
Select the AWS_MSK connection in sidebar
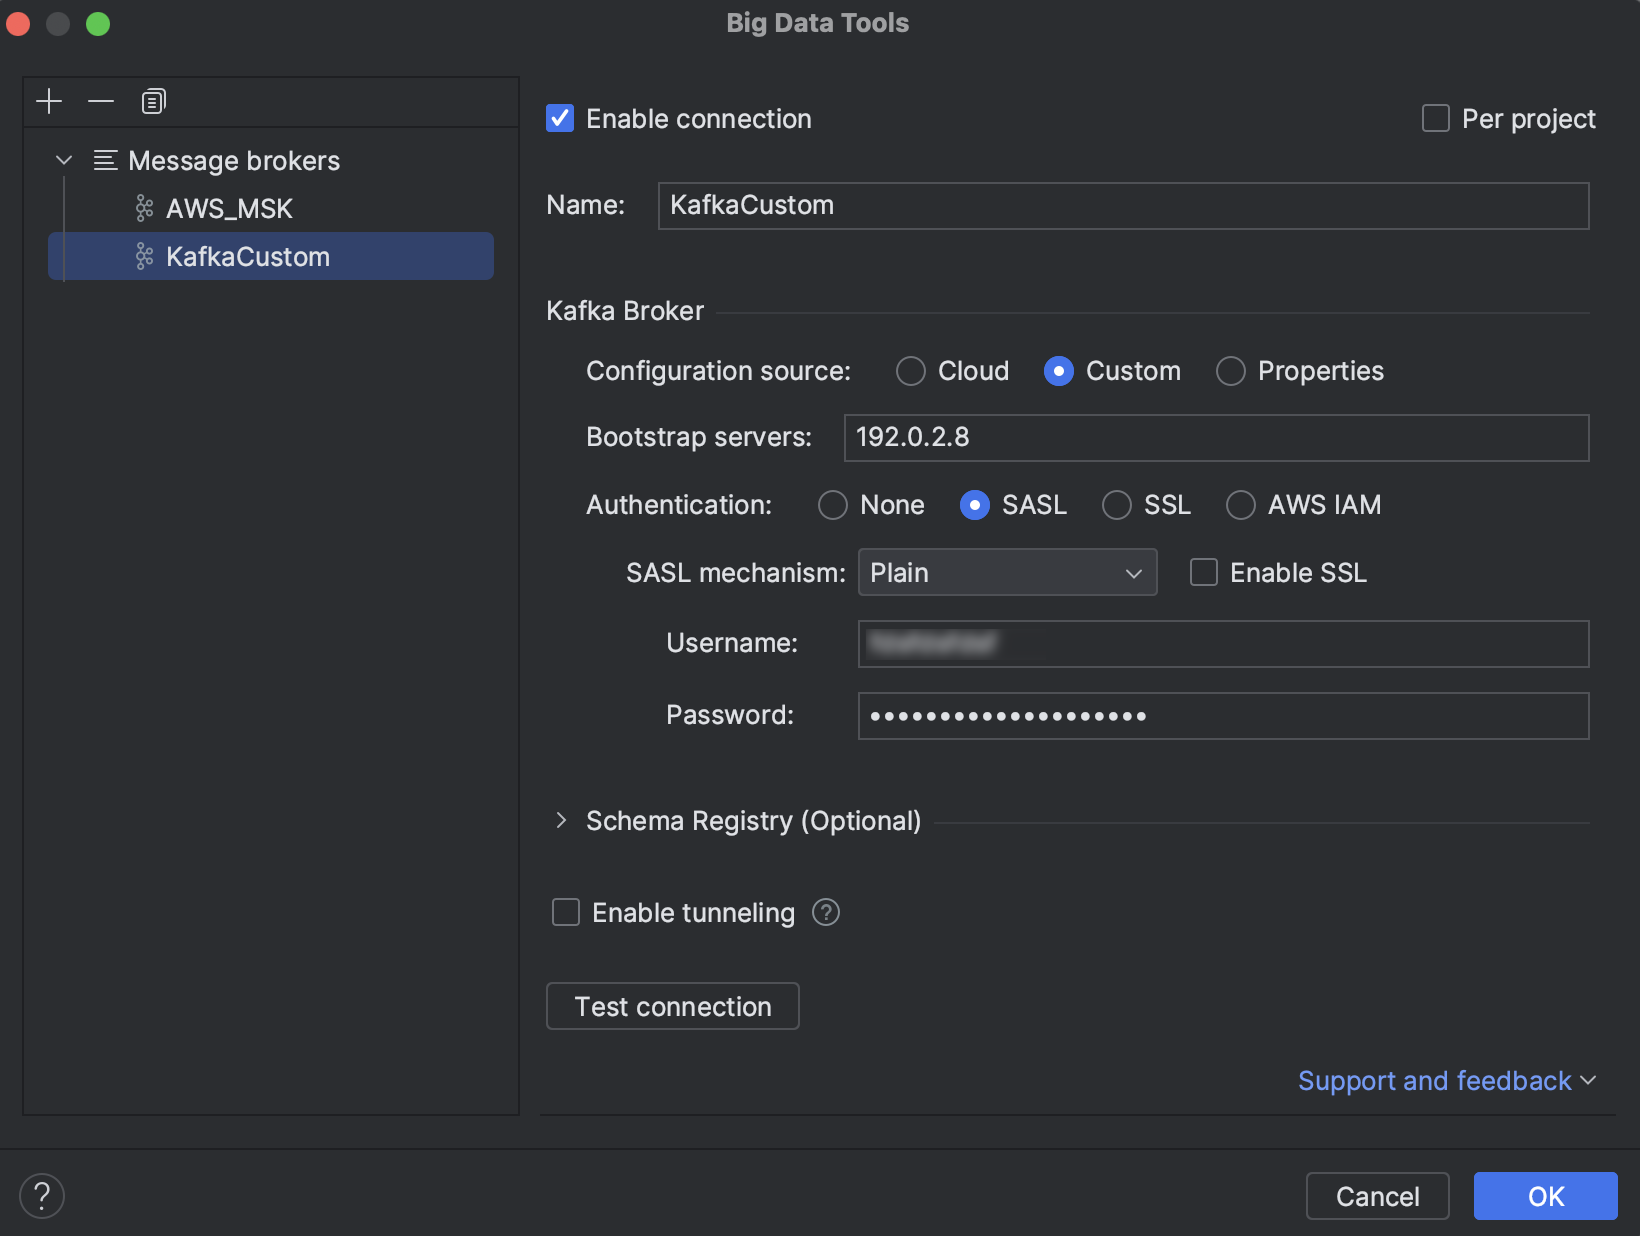230,208
